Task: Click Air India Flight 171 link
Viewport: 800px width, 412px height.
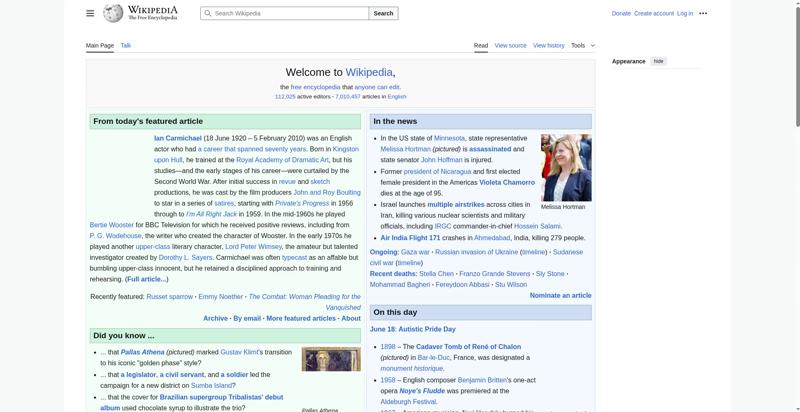Action: coord(410,238)
